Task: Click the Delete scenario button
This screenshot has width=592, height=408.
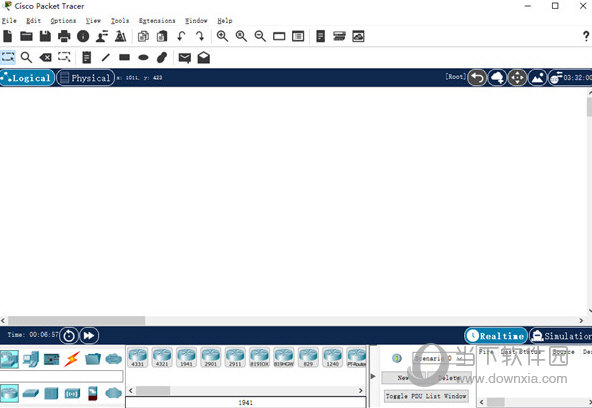Action: pyautogui.click(x=449, y=377)
